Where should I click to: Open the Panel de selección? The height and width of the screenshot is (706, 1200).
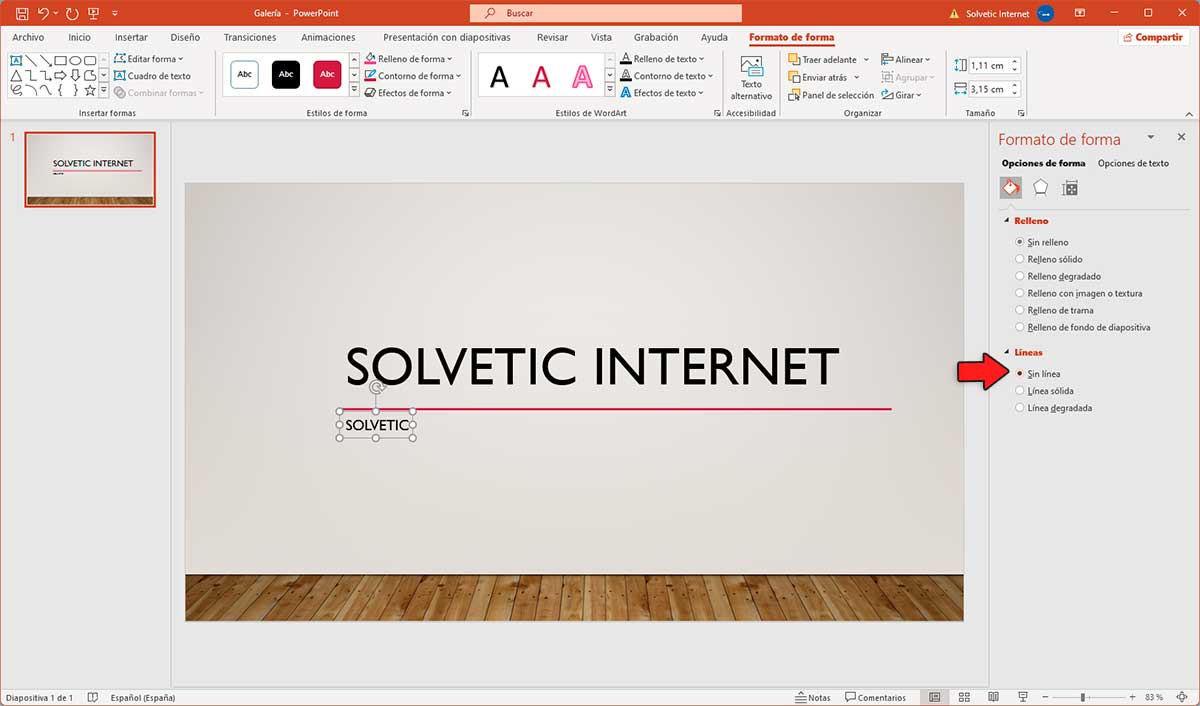click(831, 95)
